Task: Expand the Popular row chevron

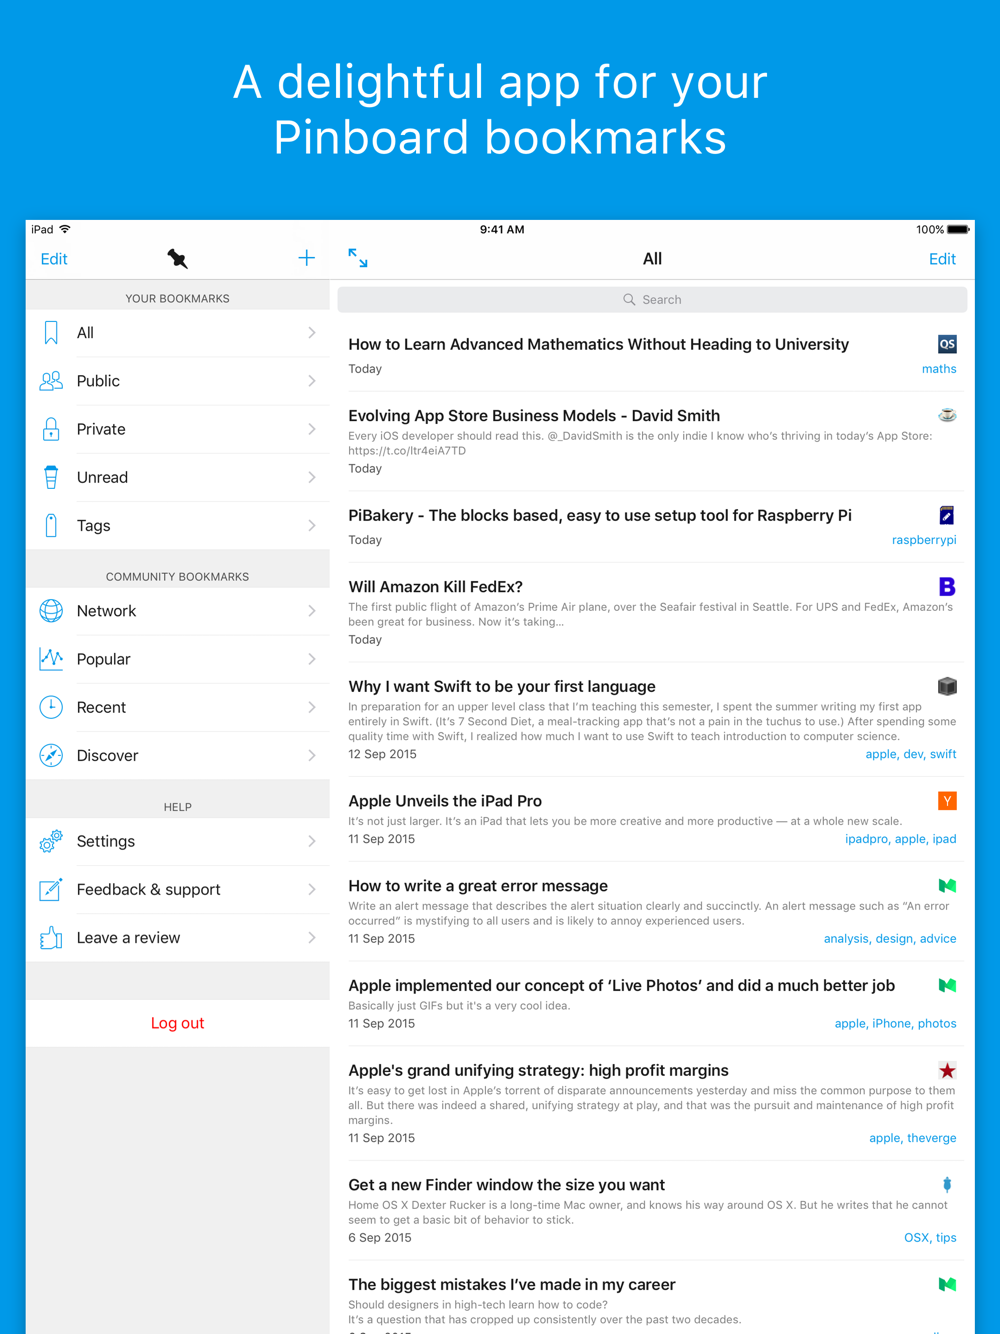Action: [312, 659]
